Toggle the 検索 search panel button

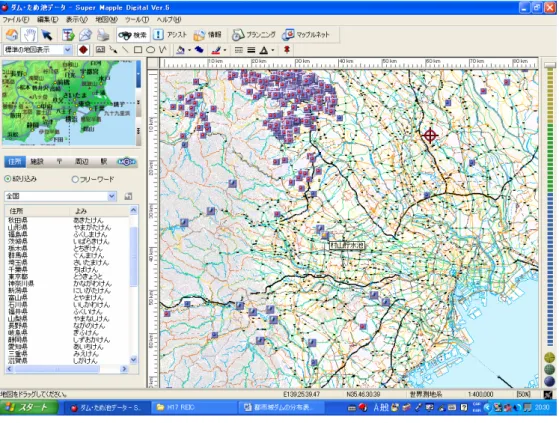(x=133, y=35)
